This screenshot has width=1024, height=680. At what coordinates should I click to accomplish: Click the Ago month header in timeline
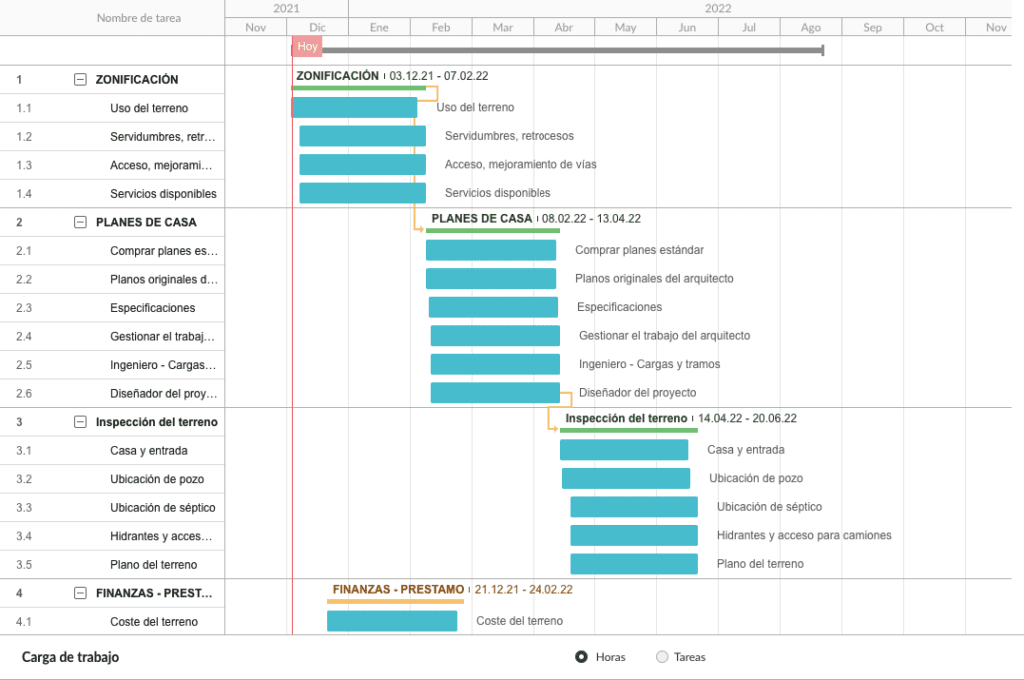[810, 27]
